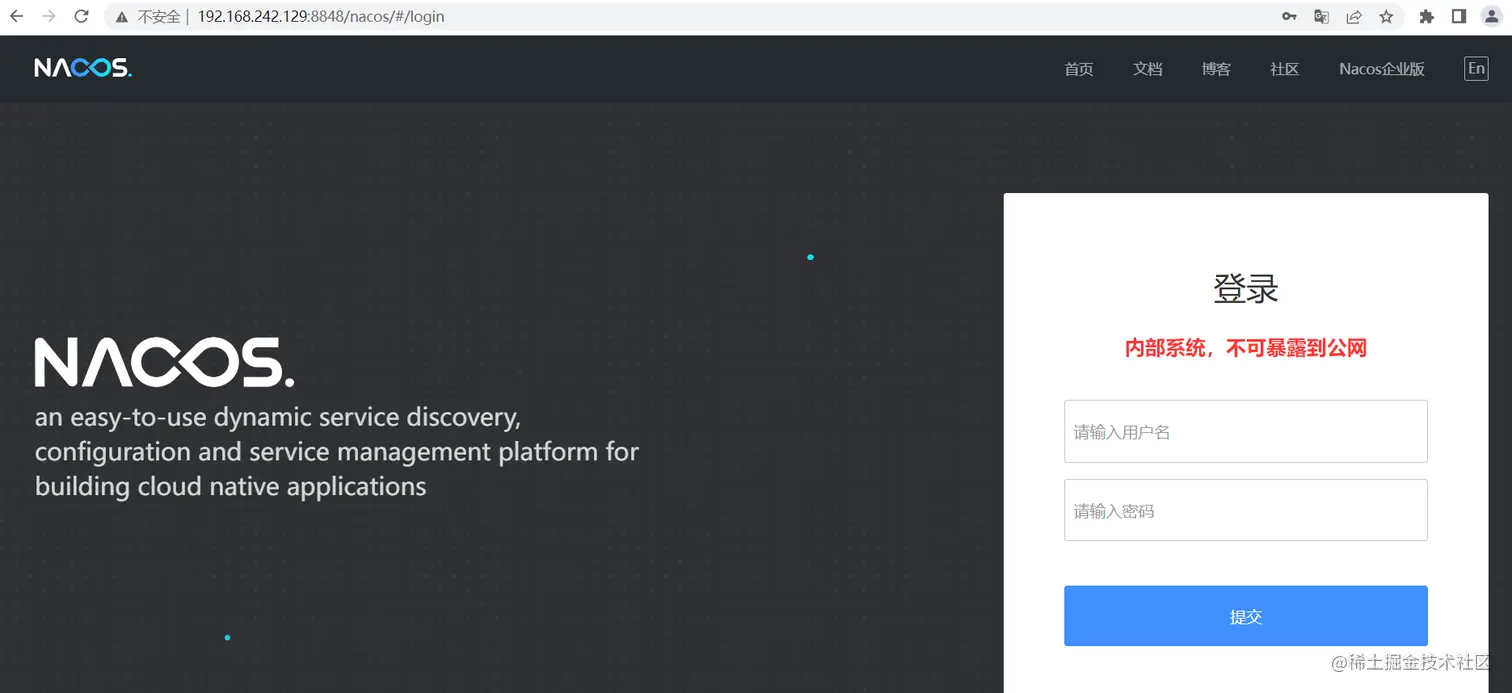Switch language with the En button
This screenshot has height=693, width=1512.
coord(1476,68)
